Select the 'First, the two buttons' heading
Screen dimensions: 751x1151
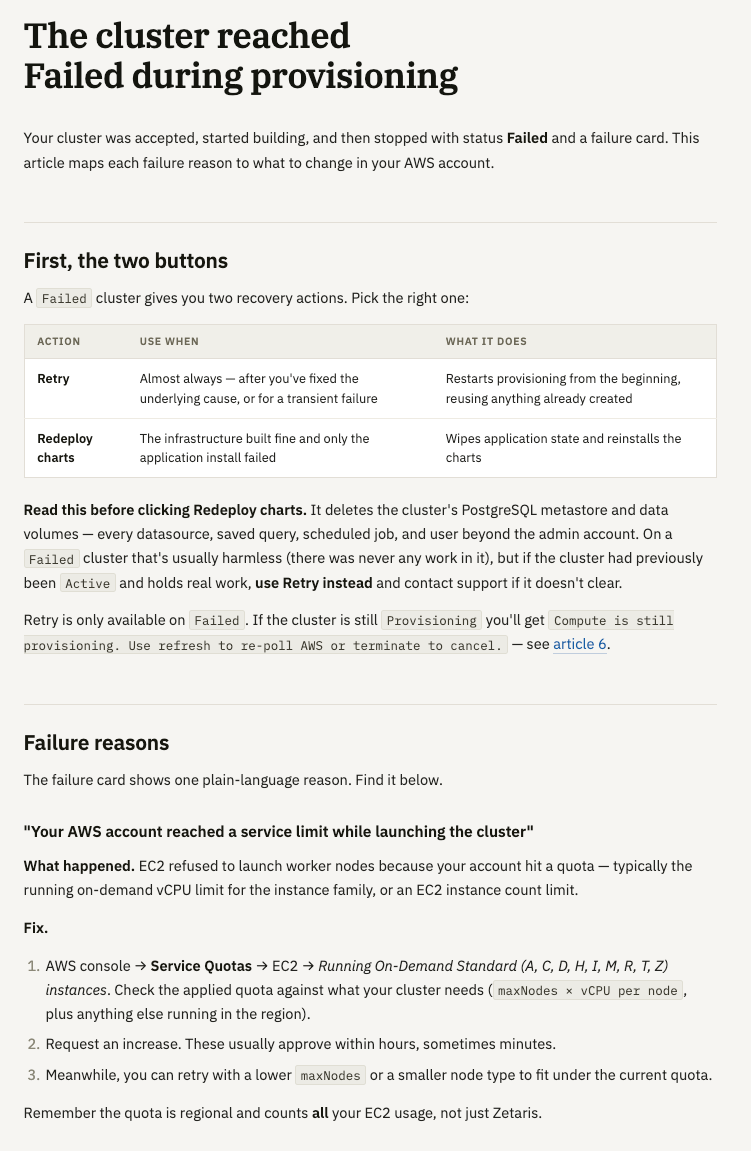[126, 261]
